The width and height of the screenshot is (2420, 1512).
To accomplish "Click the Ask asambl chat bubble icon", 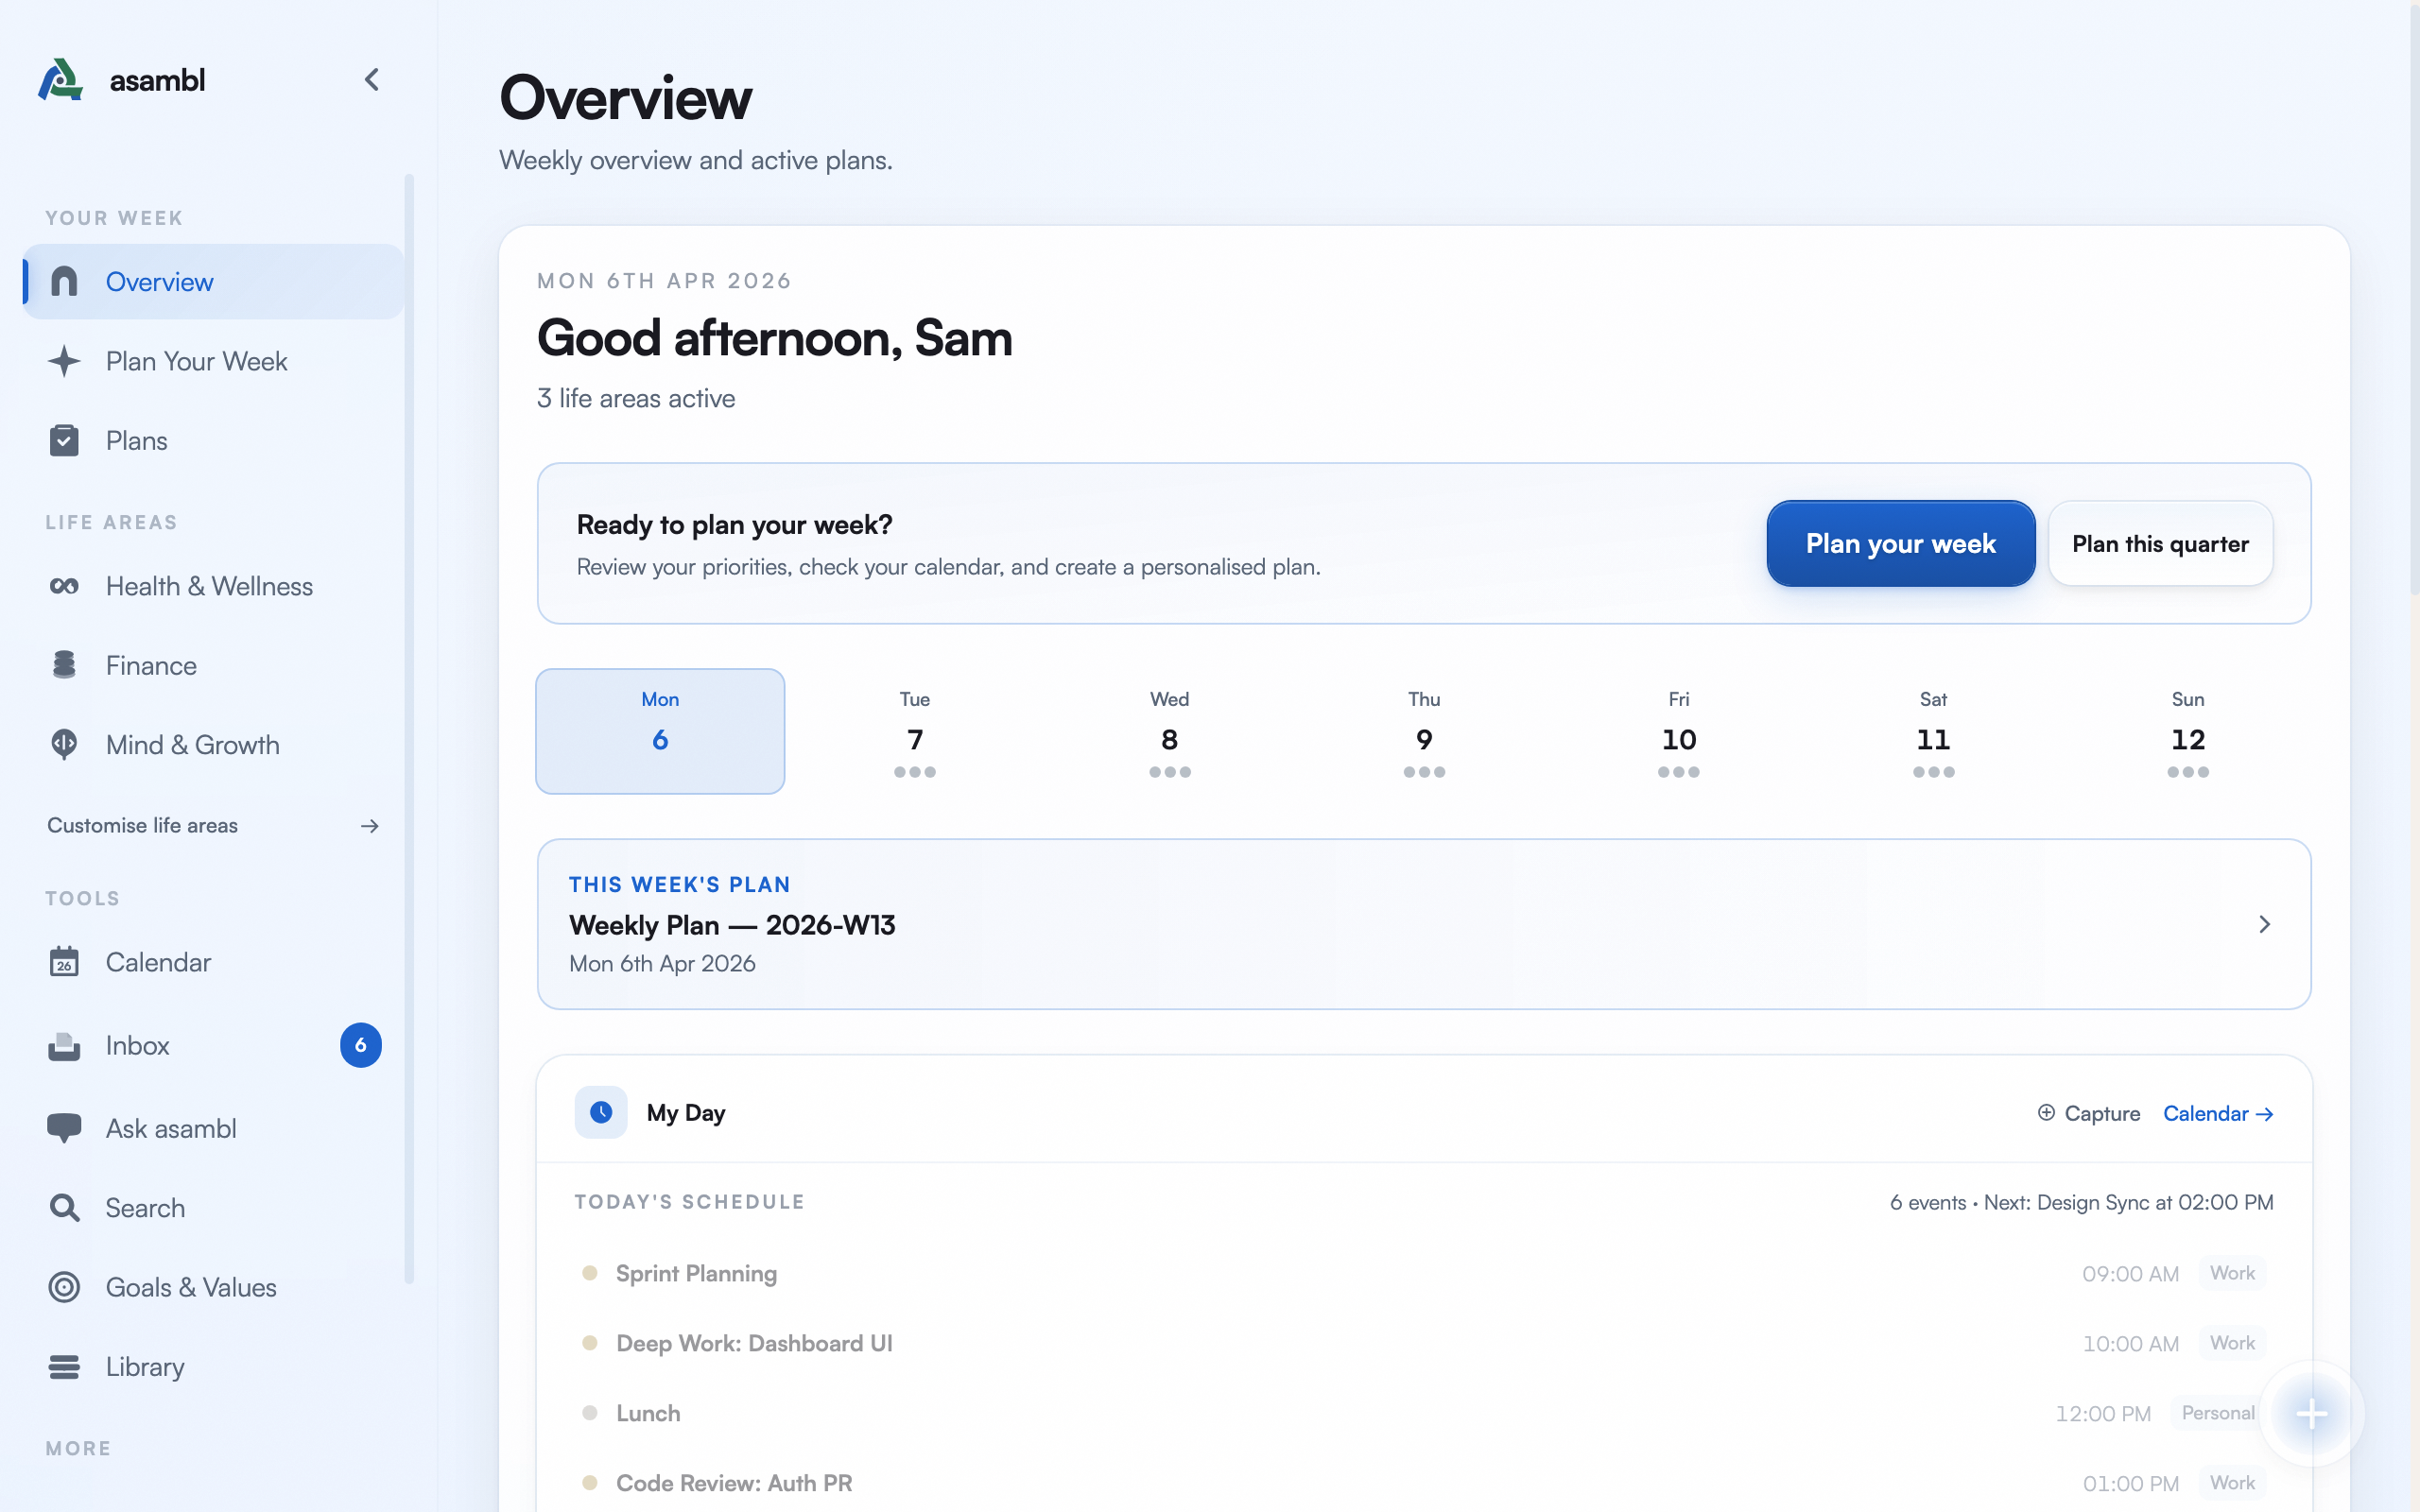I will [x=64, y=1127].
